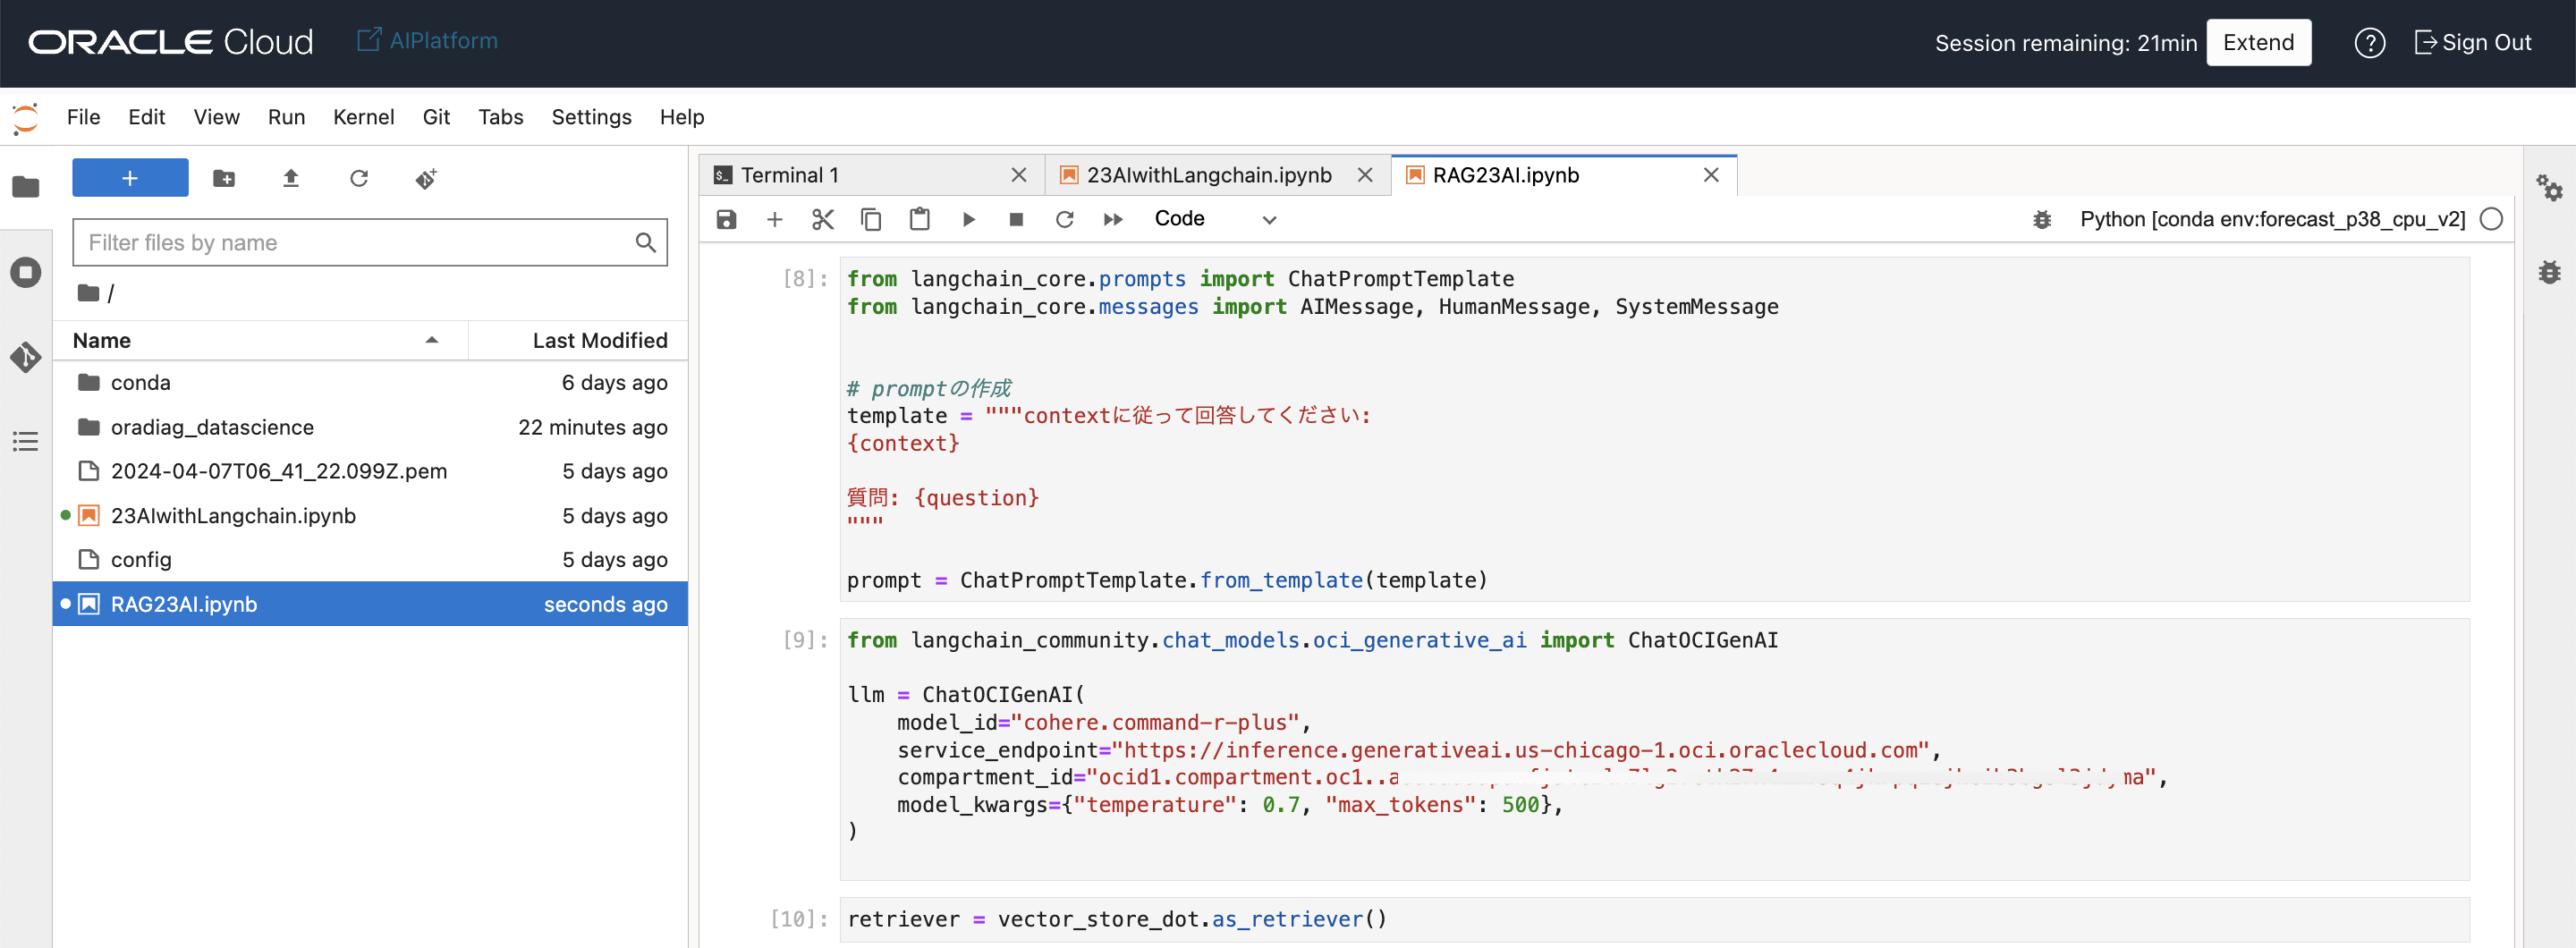The height and width of the screenshot is (948, 2576).
Task: Interrupt the kernel
Action: pos(1016,219)
